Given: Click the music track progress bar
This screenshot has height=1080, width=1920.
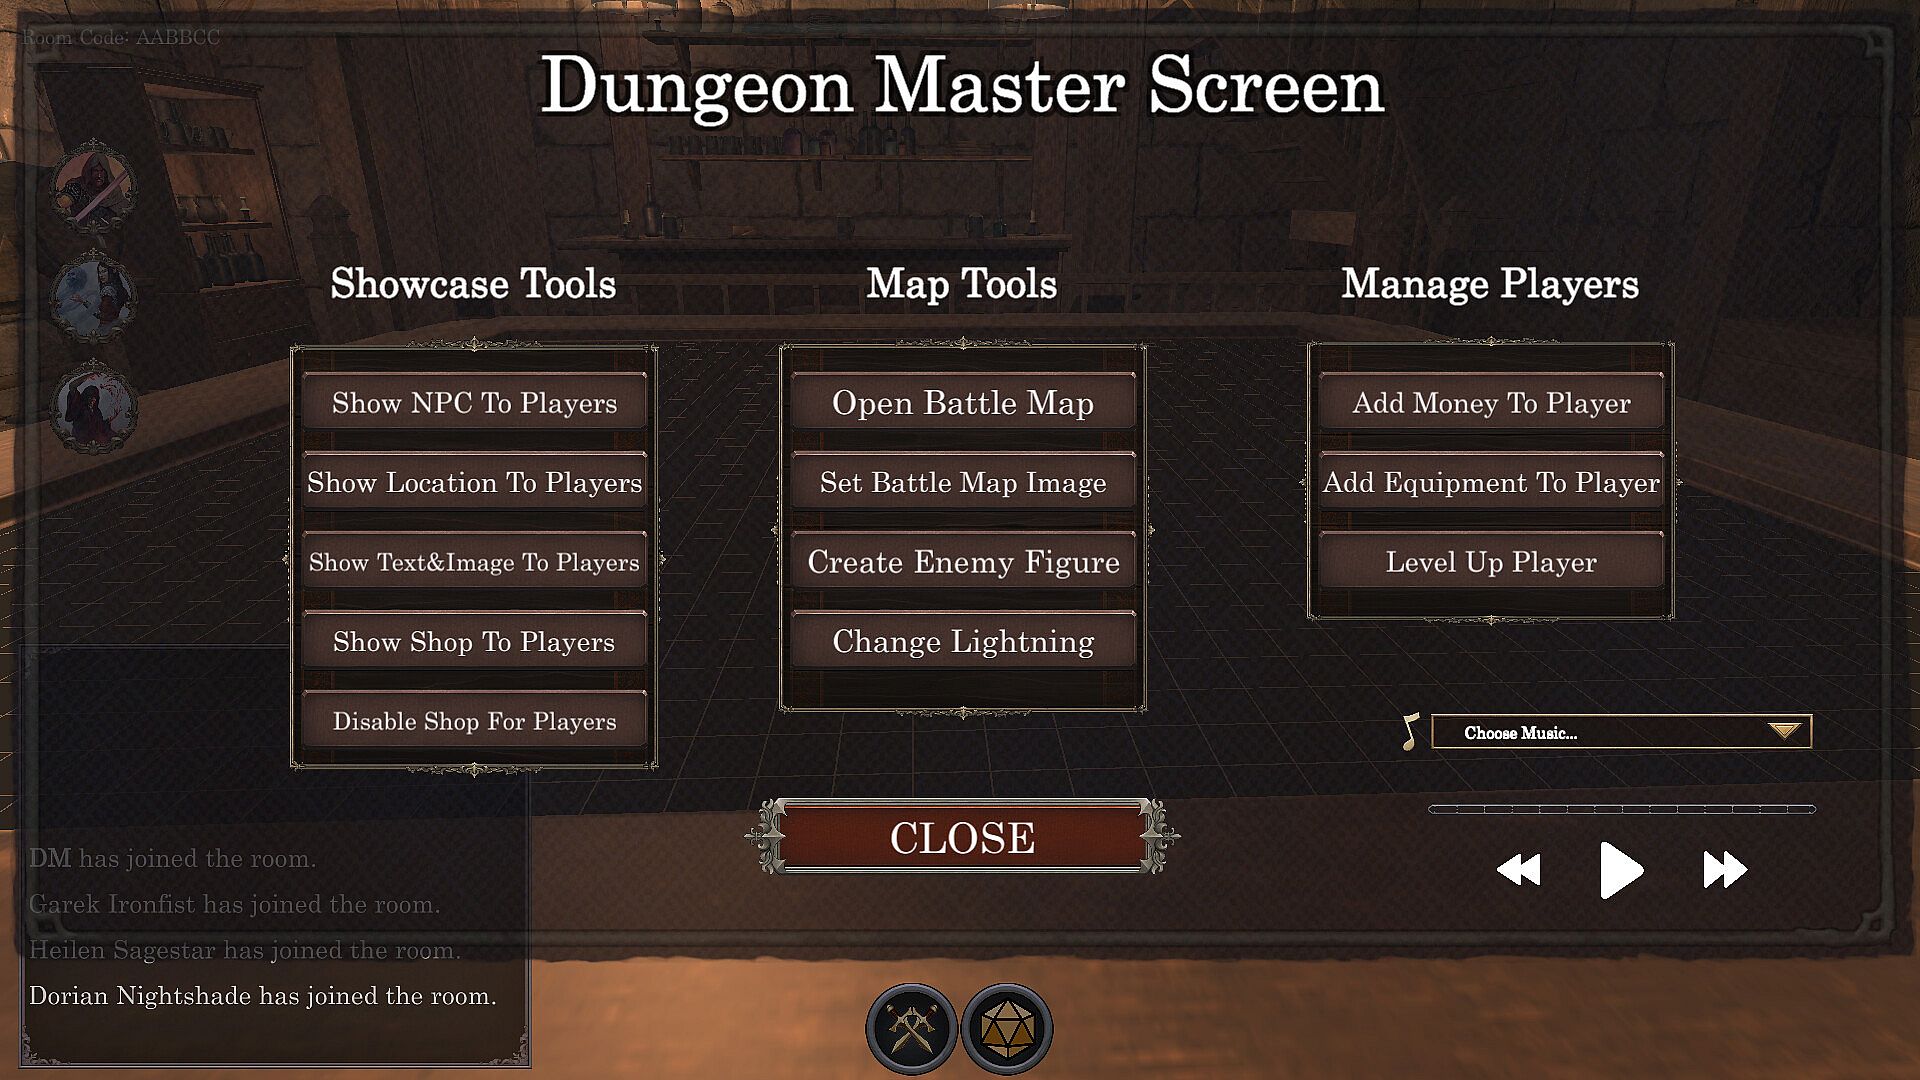Looking at the screenshot, I should click(x=1621, y=809).
